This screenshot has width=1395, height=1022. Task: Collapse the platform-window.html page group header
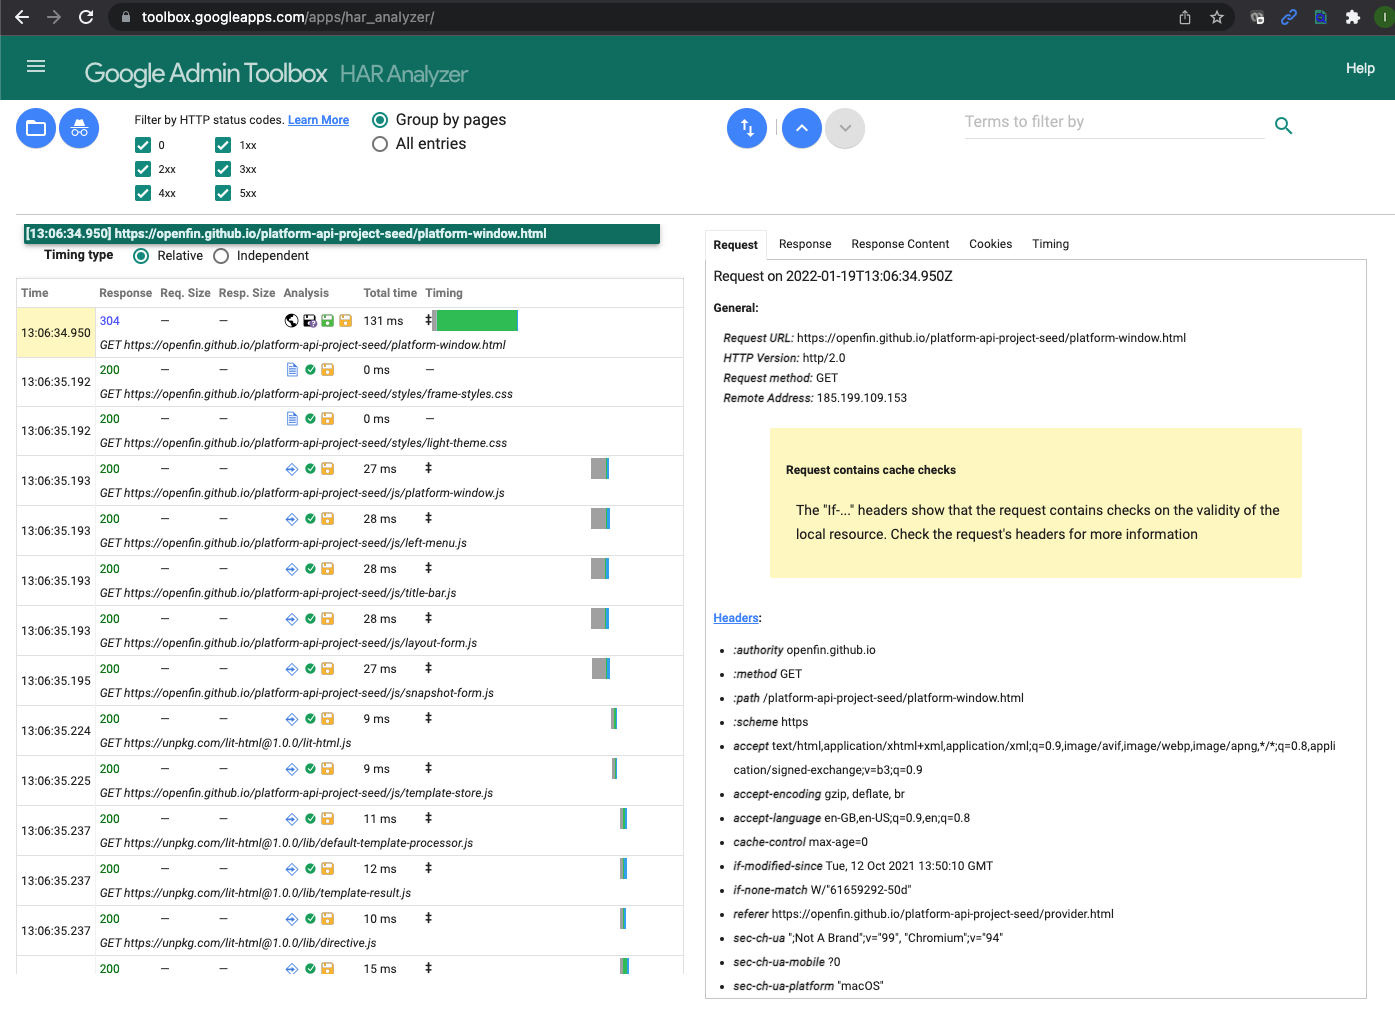point(342,234)
